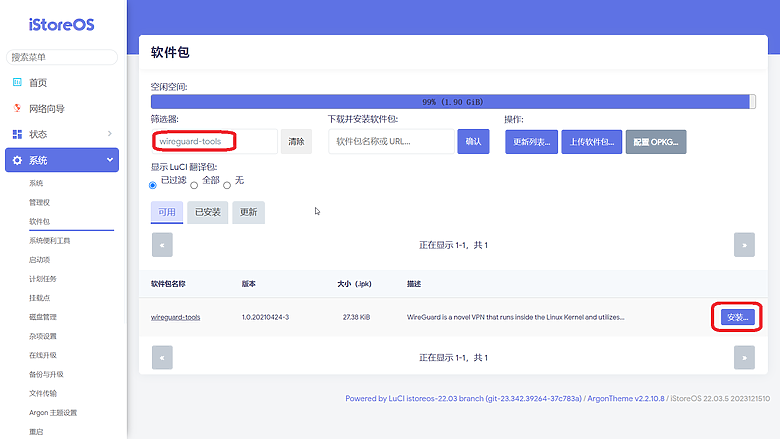Expand the 状态 menu chevron
The height and width of the screenshot is (439, 780).
[109, 133]
